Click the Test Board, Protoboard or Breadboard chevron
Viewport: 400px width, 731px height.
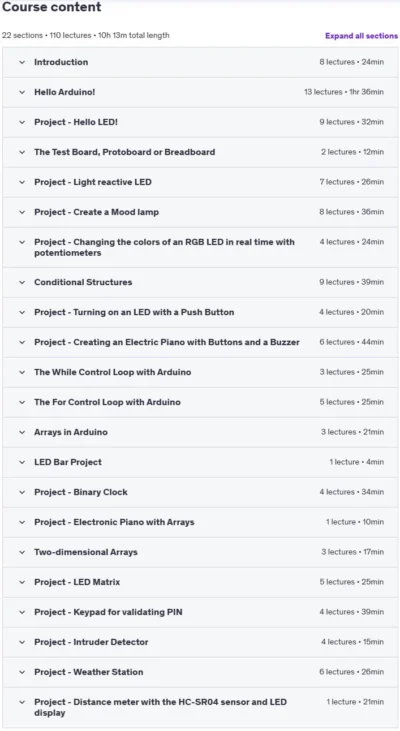point(22,152)
